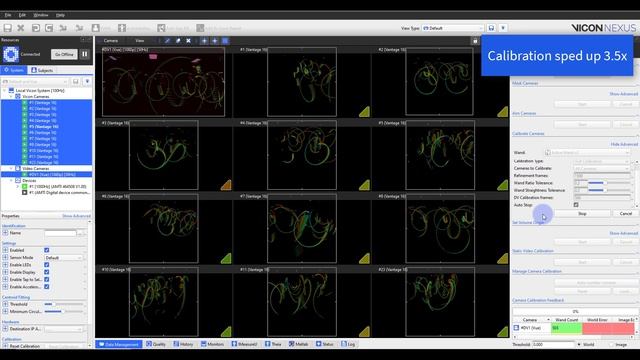Click the #DV1 camera icon in feedback table
The width and height of the screenshot is (640, 360).
coord(516,328)
